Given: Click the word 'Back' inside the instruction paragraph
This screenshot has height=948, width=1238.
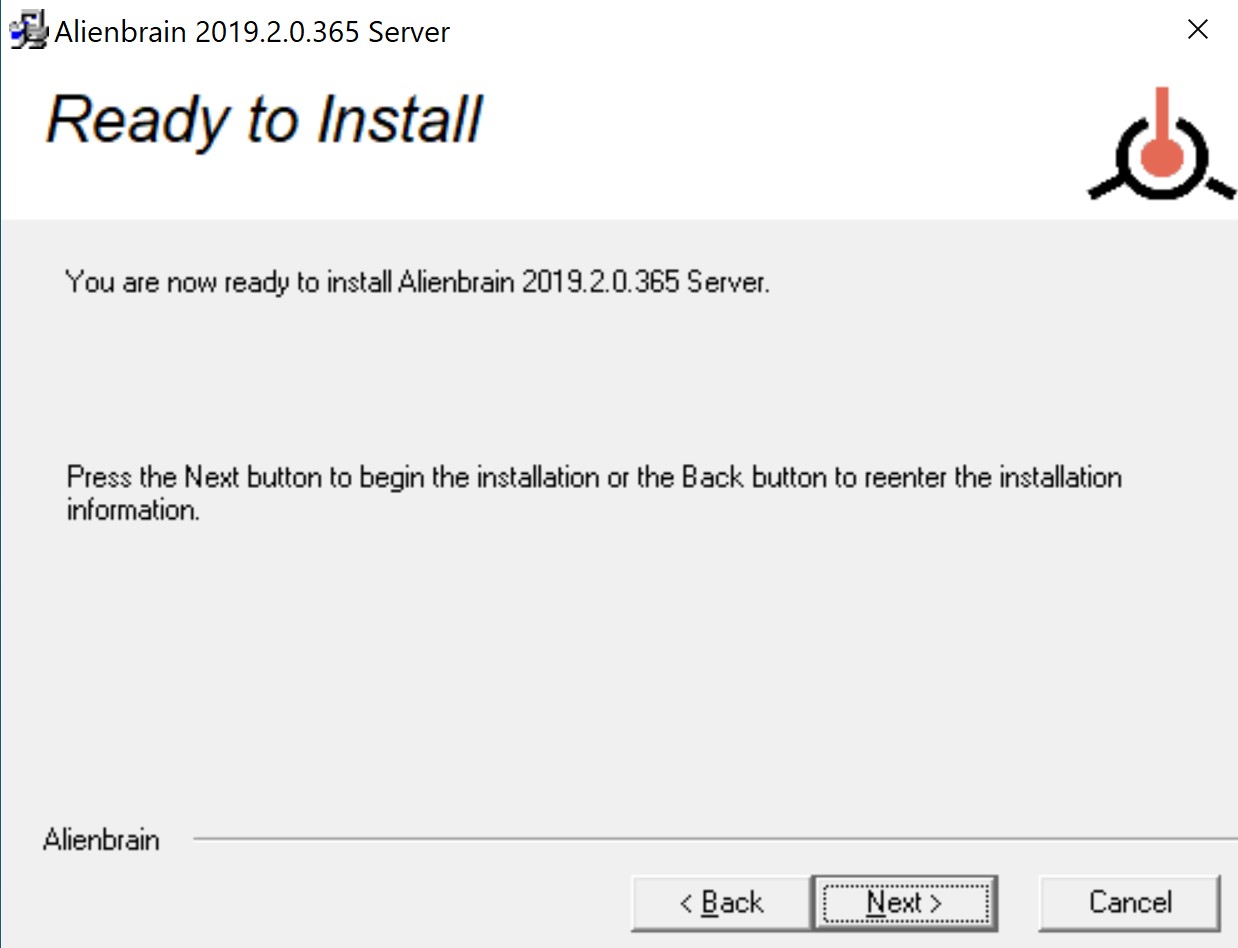Looking at the screenshot, I should pyautogui.click(x=713, y=477).
